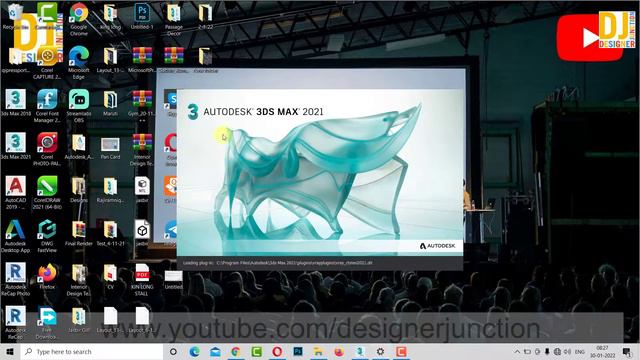Open Gym_20-11 RAR archive

[x=142, y=105]
